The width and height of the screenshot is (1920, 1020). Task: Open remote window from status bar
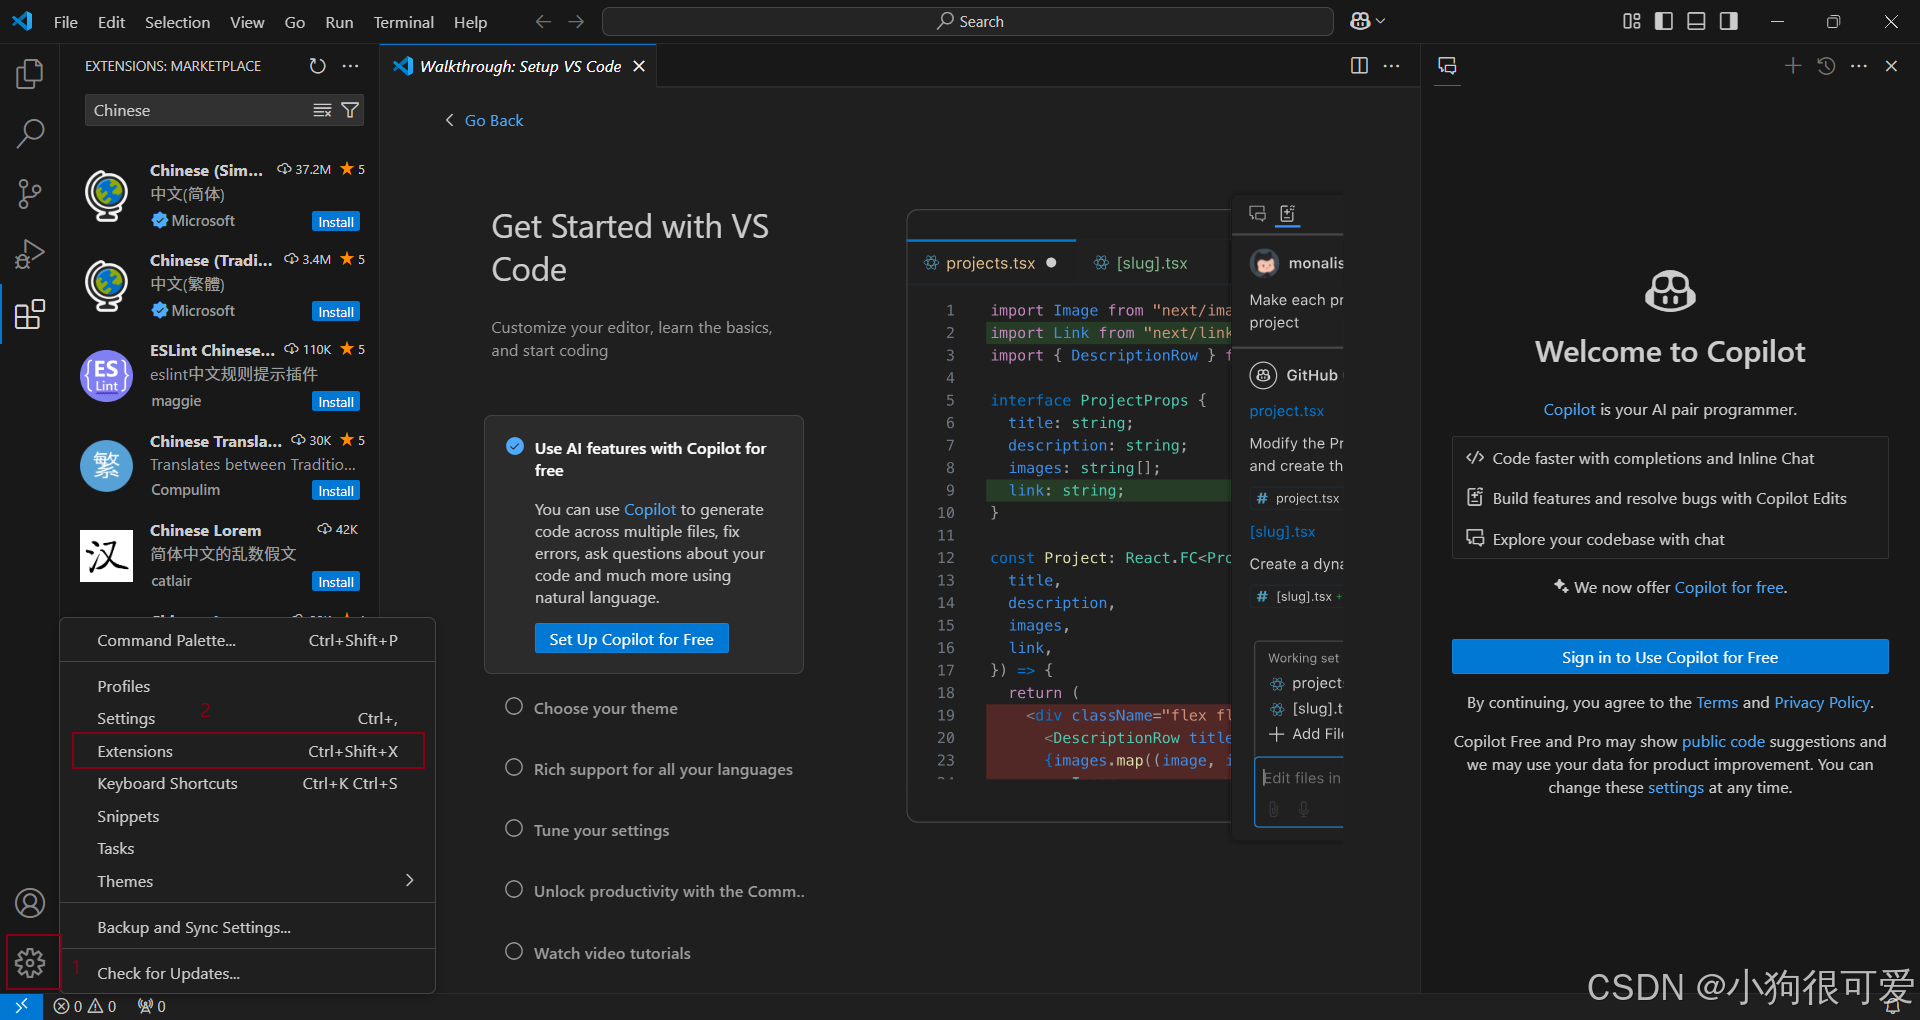pyautogui.click(x=21, y=1006)
